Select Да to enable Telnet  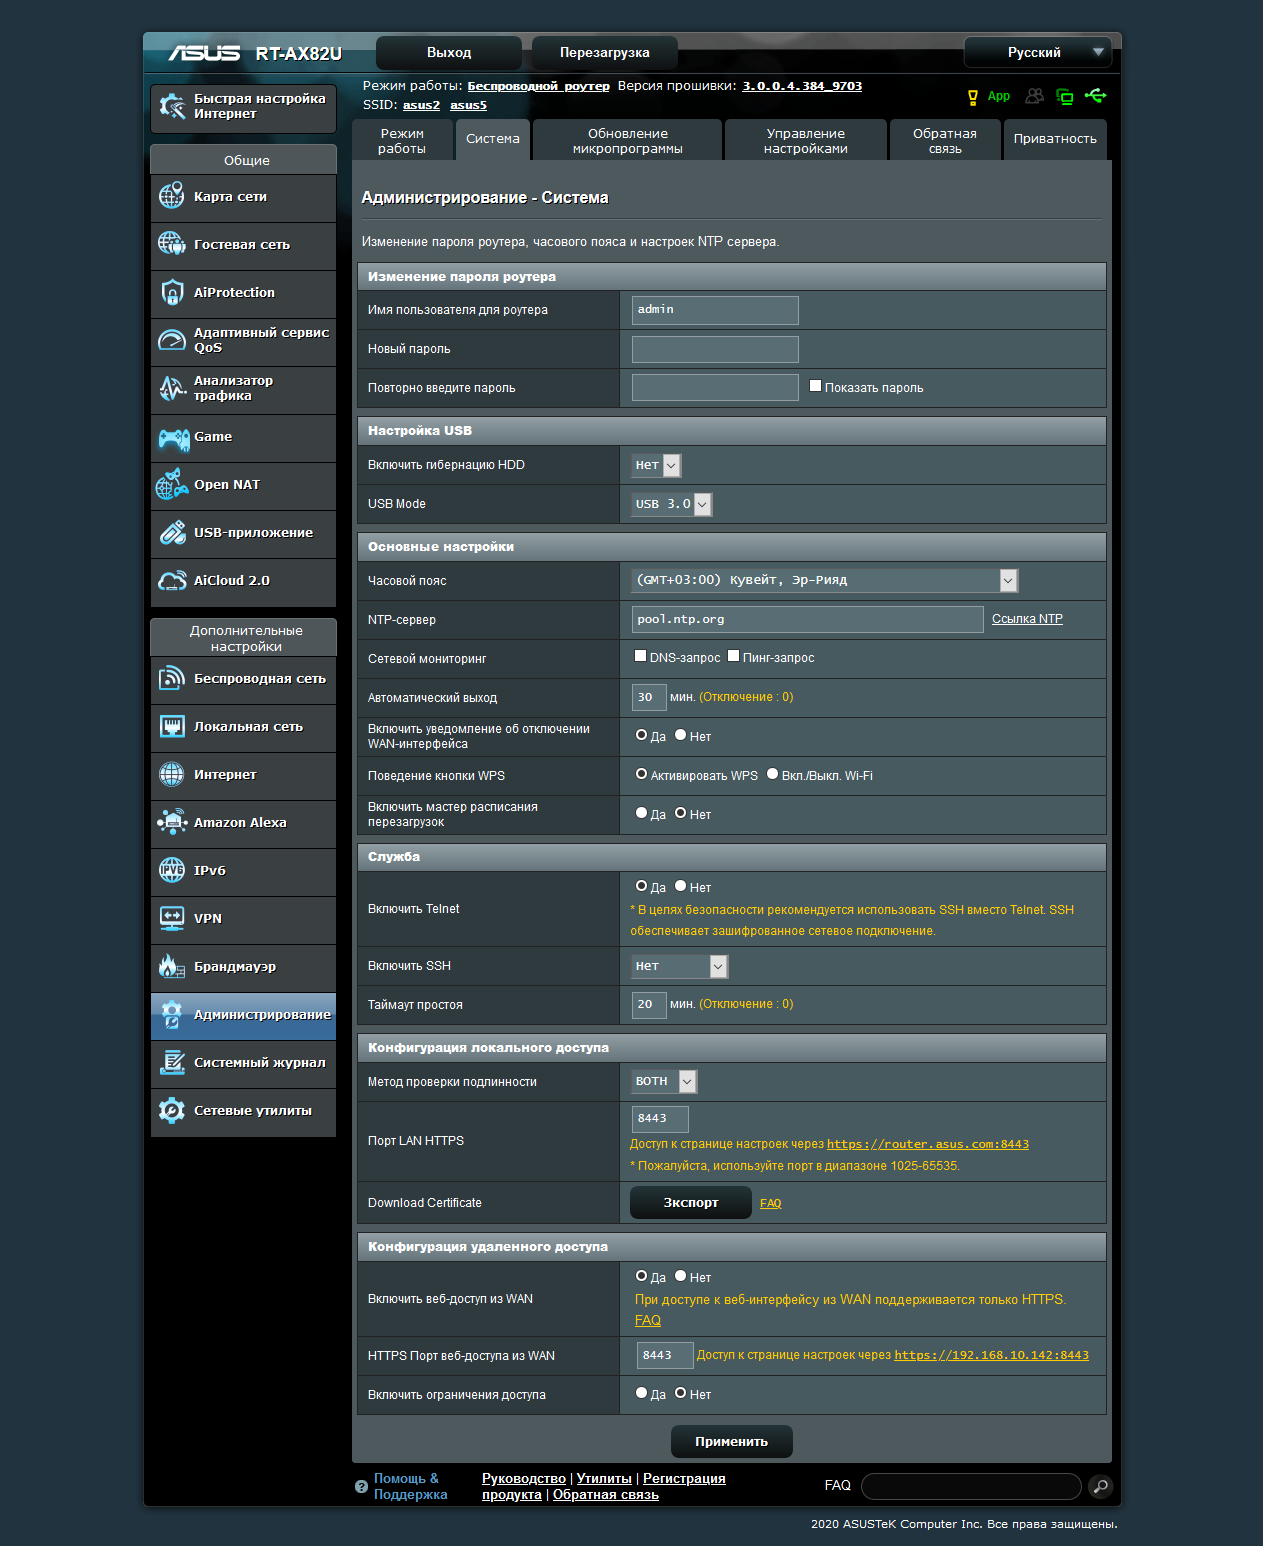641,886
